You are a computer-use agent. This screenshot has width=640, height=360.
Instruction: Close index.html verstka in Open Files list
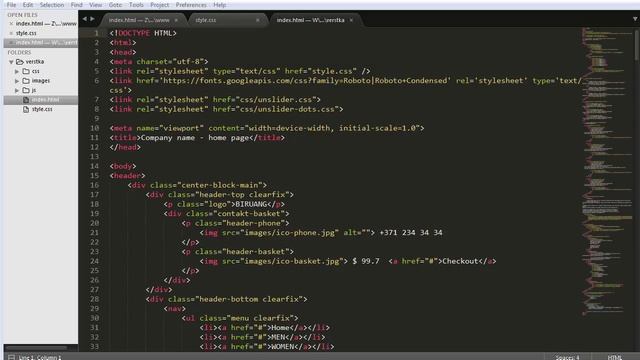(x=11, y=42)
